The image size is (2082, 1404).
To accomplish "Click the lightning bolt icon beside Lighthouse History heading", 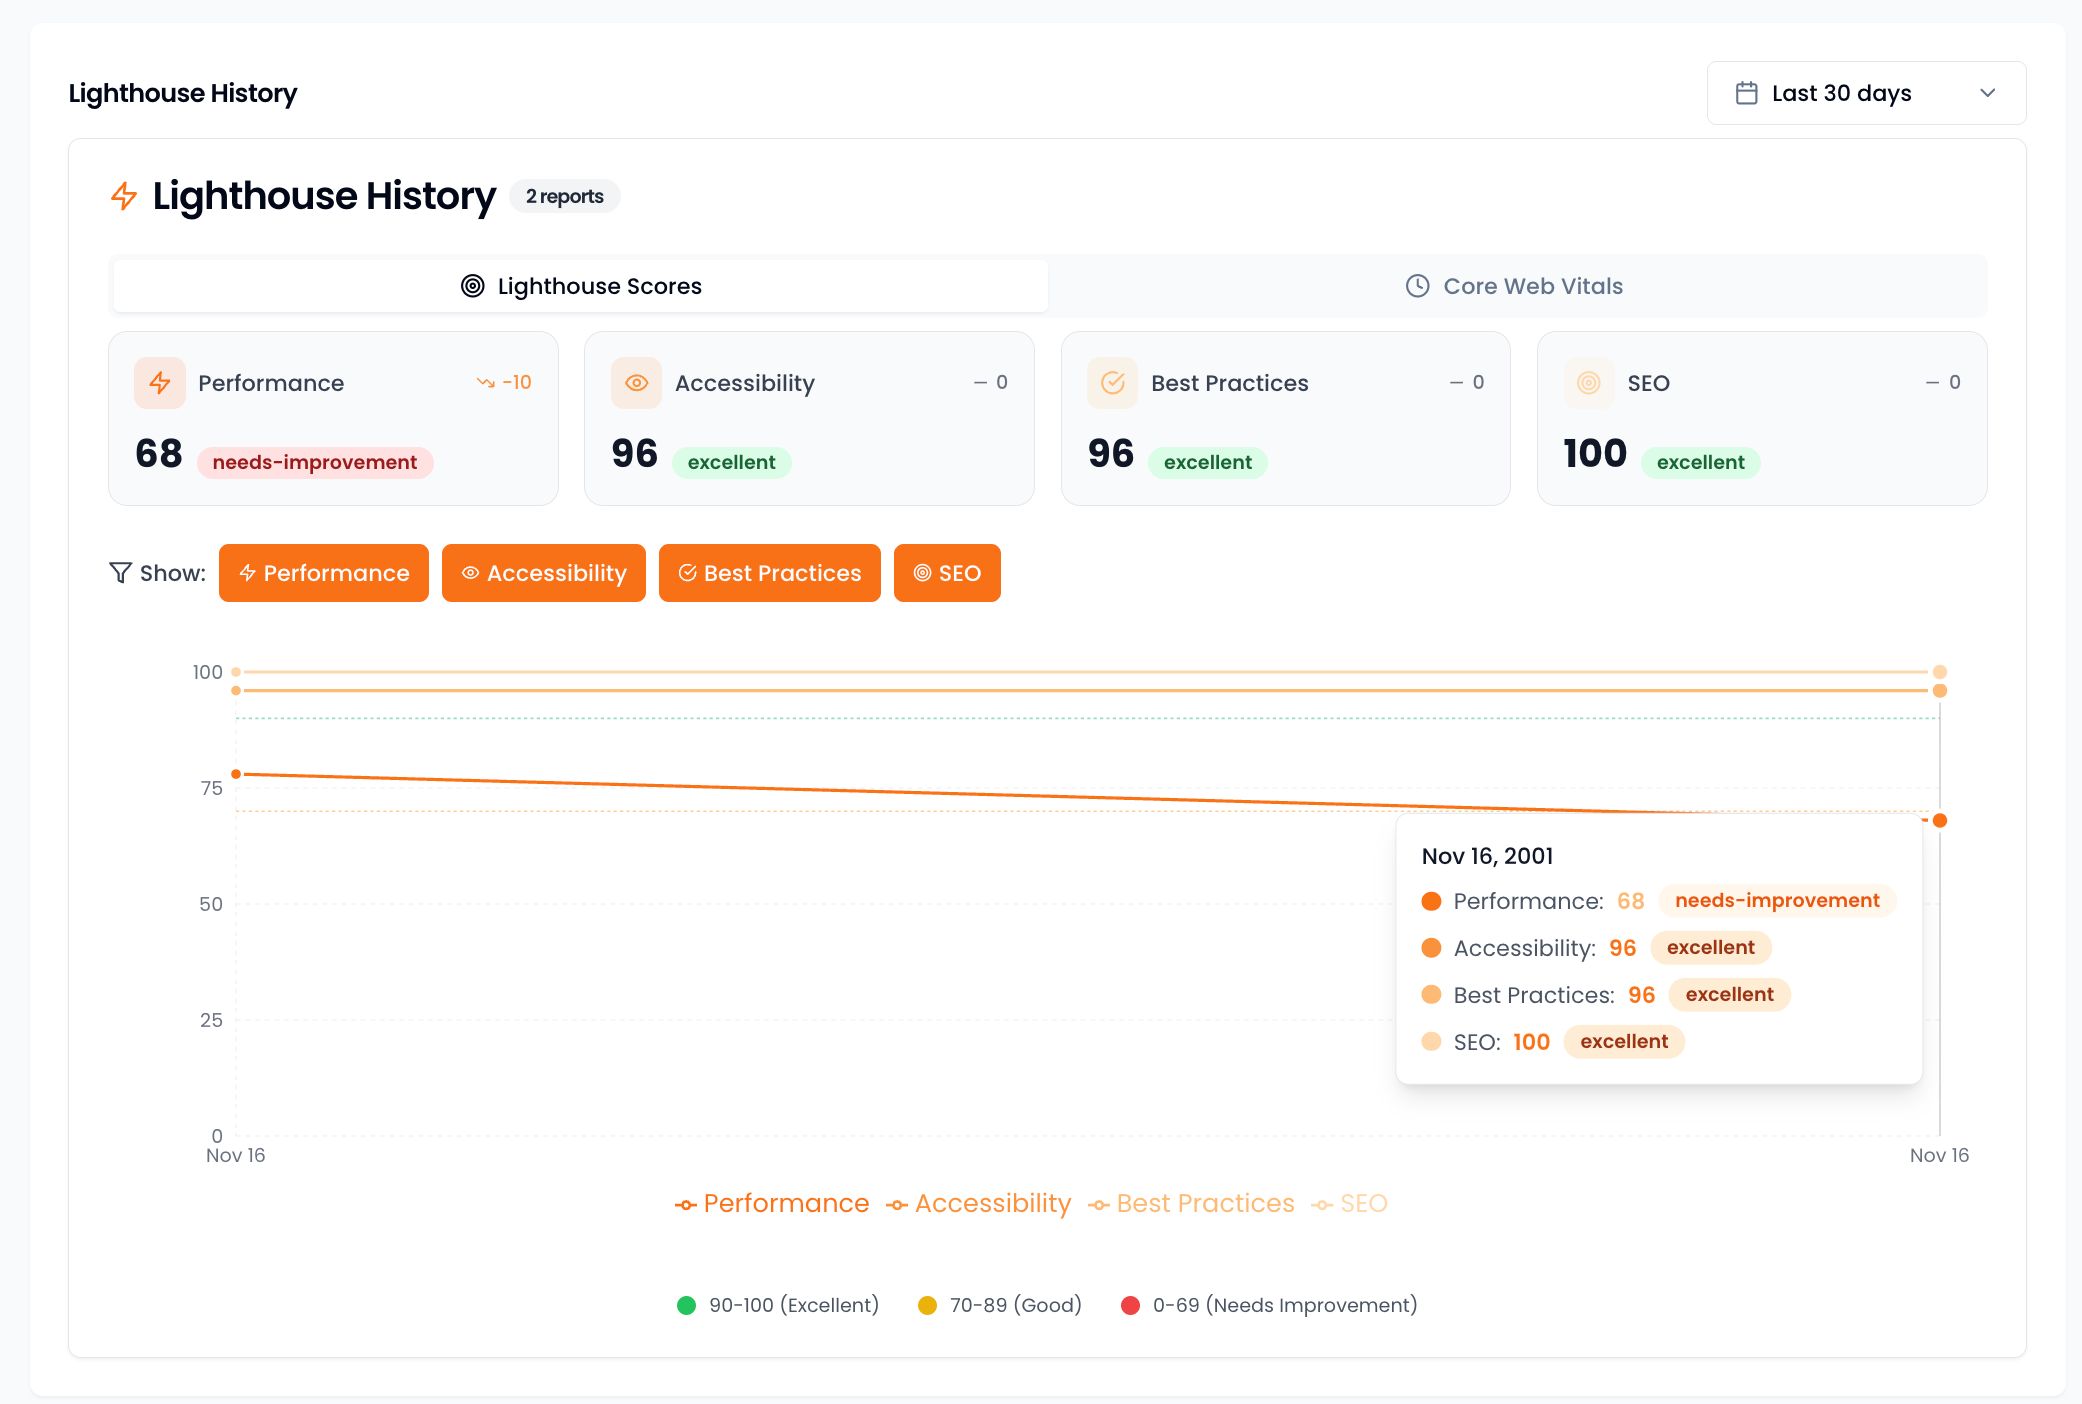I will tap(124, 196).
